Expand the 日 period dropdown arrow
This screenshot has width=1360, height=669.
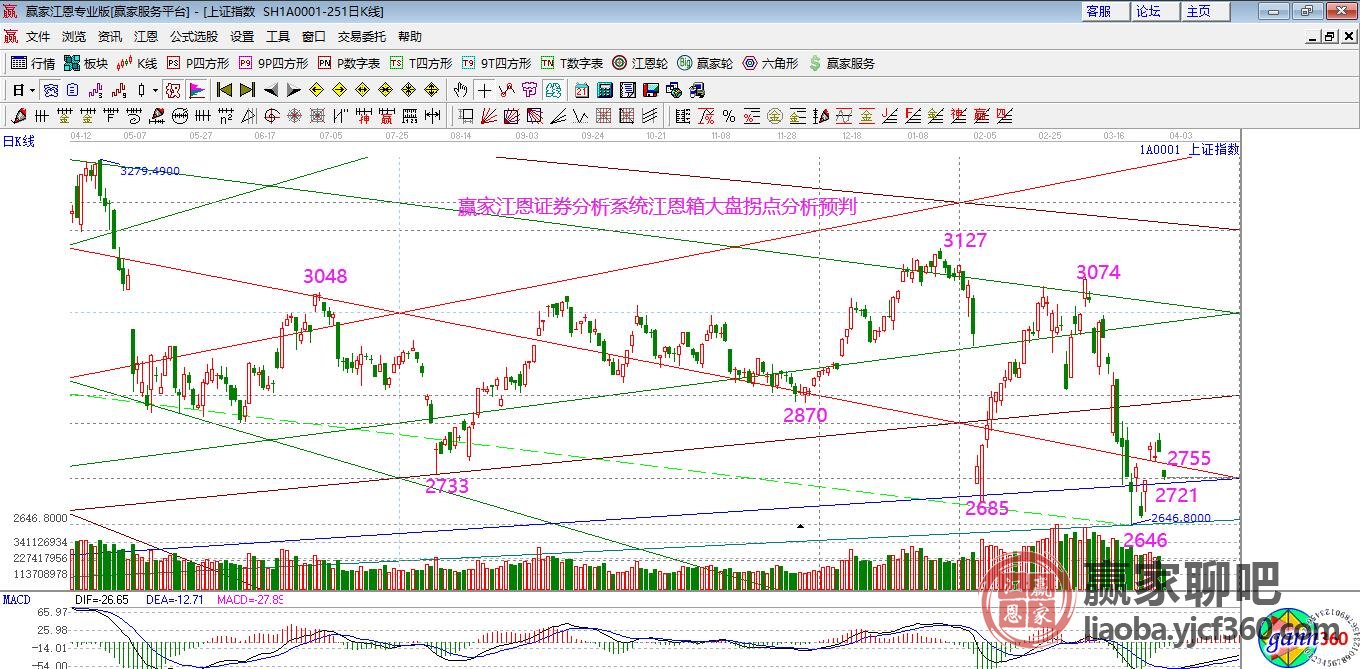coord(32,90)
